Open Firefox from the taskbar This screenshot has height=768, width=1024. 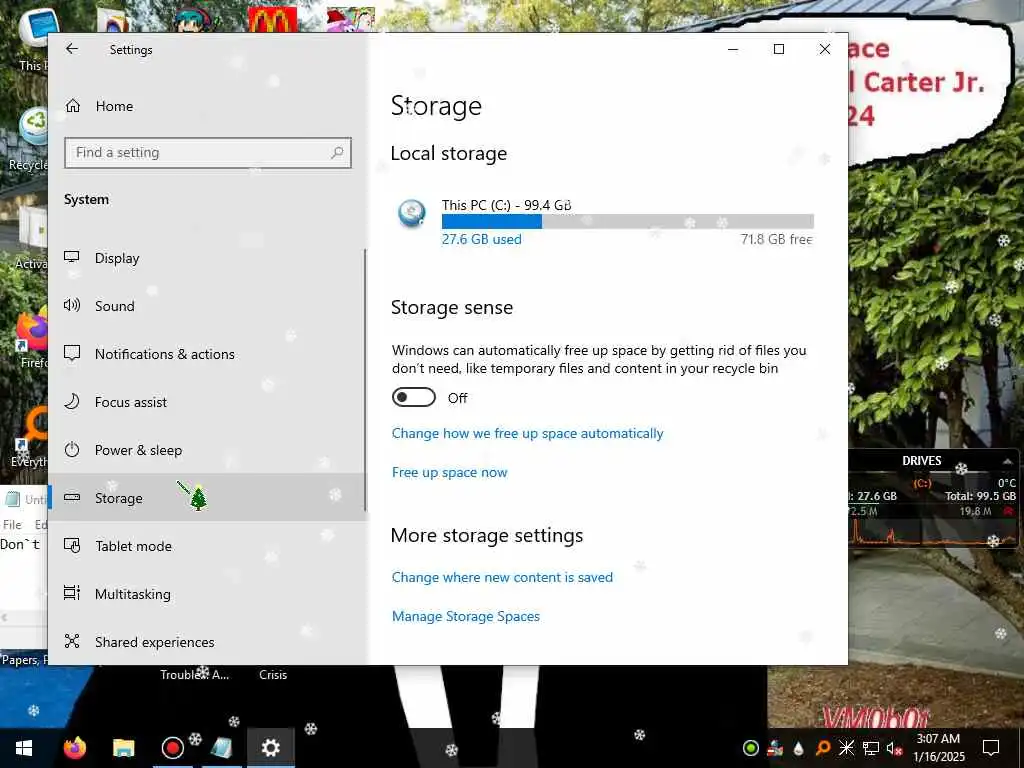(74, 748)
